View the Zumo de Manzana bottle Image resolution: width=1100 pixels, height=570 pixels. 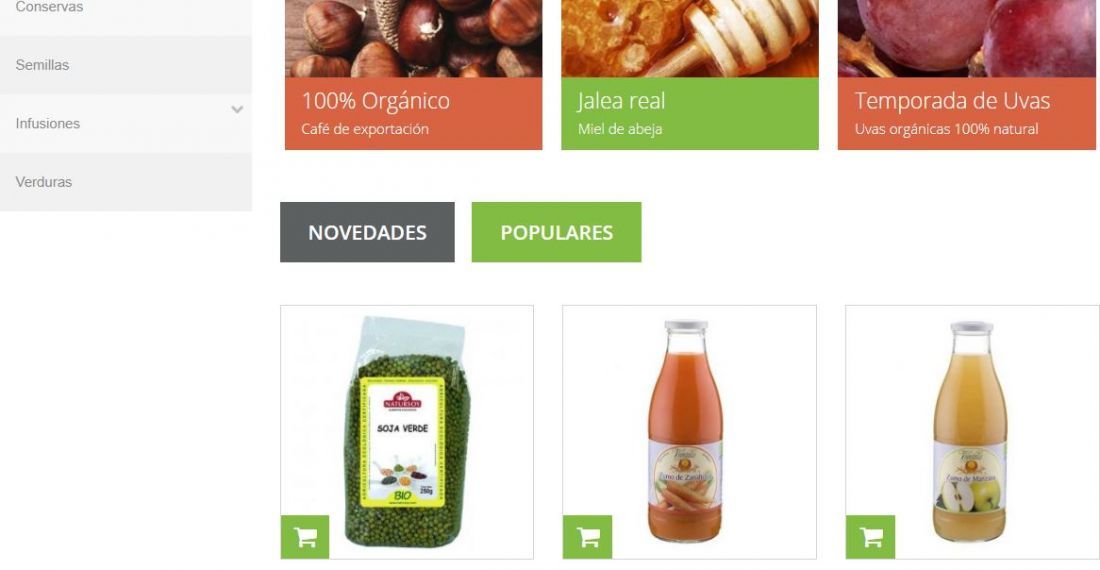tap(970, 431)
